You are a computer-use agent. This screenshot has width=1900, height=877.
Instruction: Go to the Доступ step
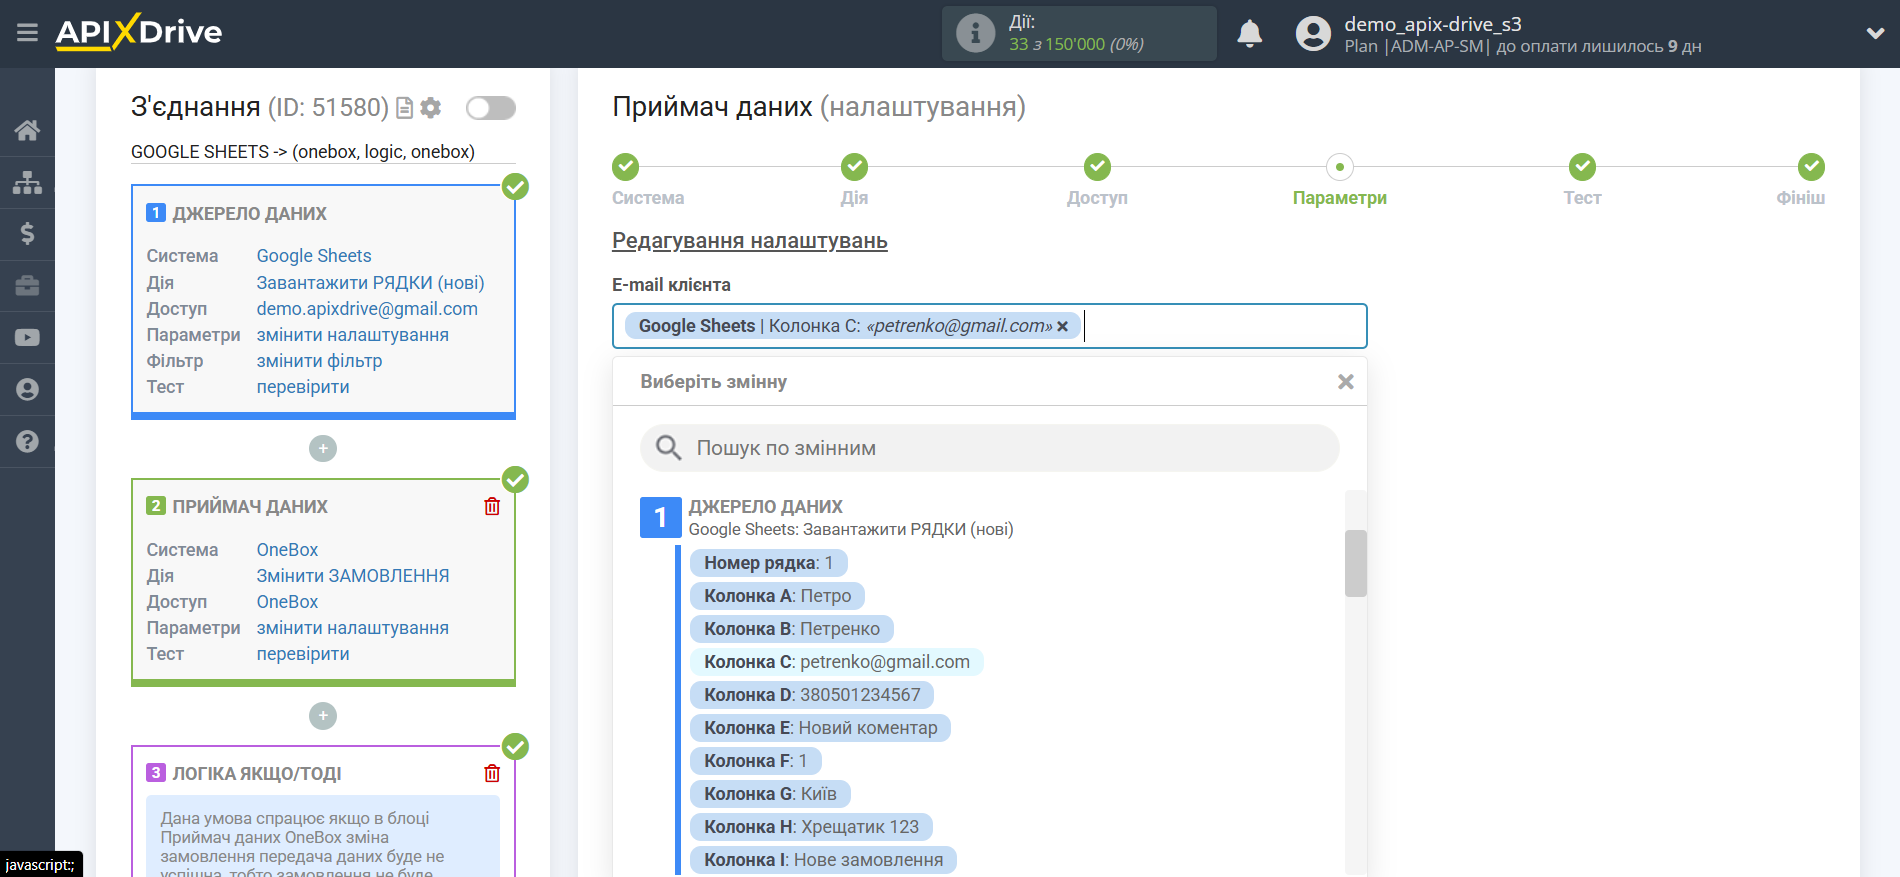(x=1097, y=167)
